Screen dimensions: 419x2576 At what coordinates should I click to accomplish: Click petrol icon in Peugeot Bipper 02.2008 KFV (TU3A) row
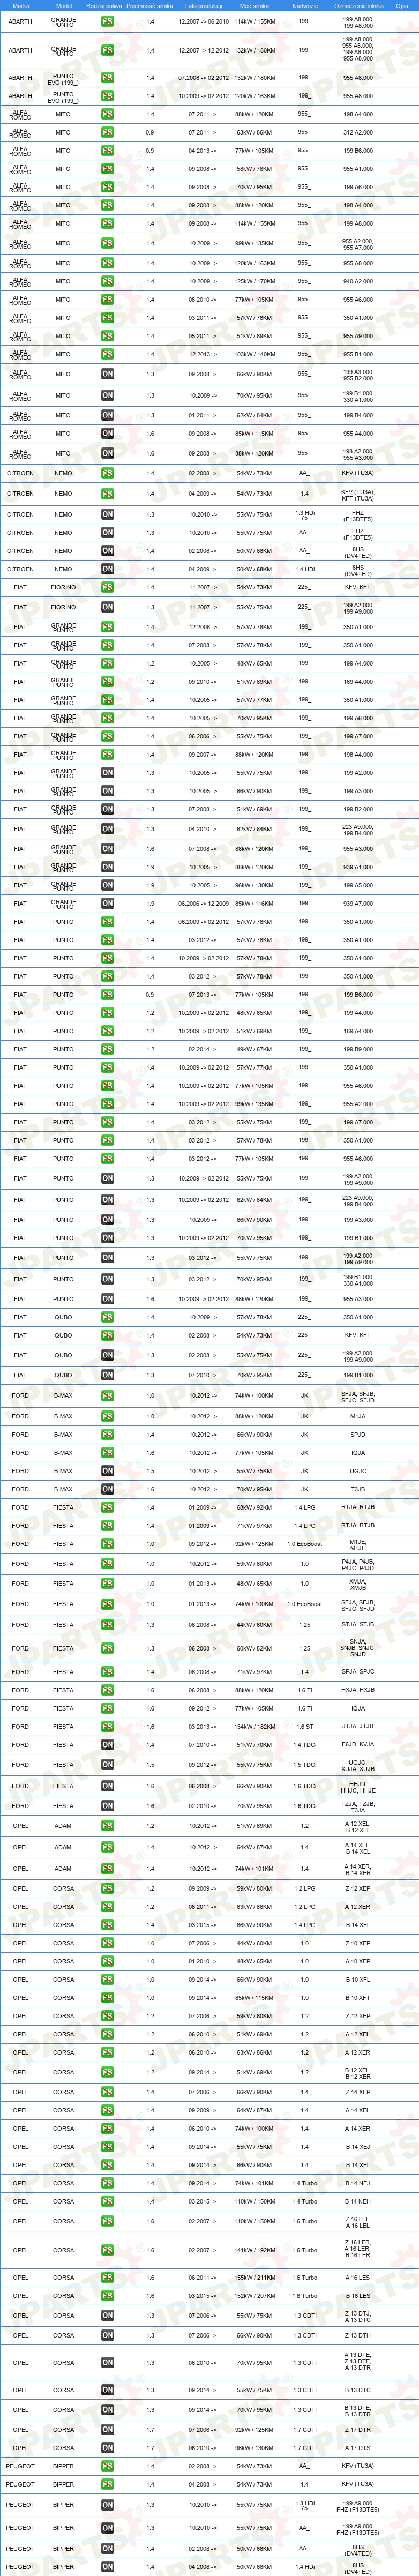point(107,2466)
